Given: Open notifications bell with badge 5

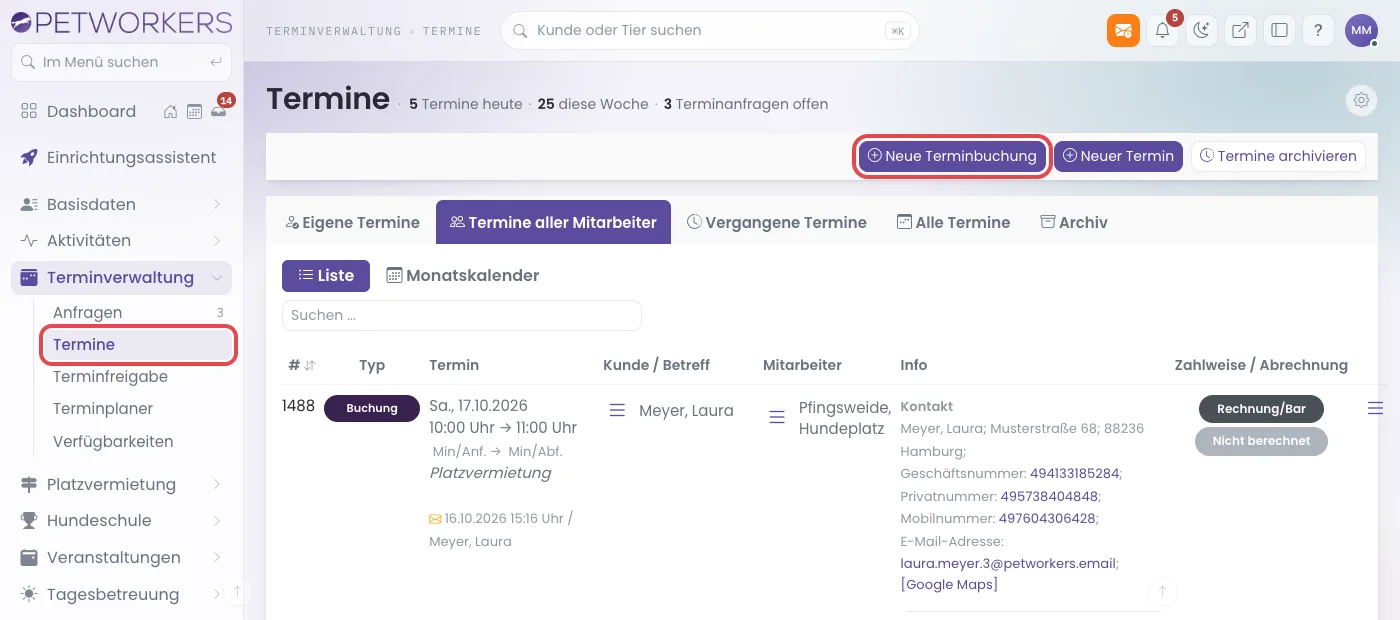Looking at the screenshot, I should 1162,30.
